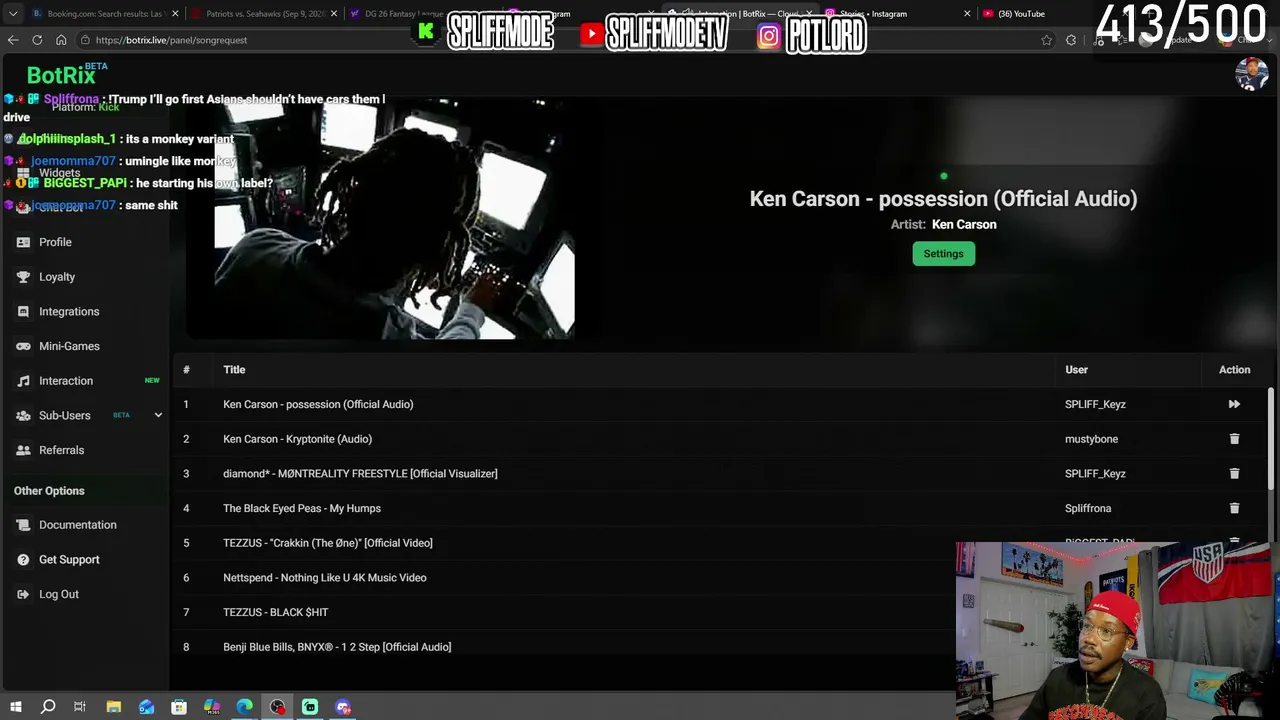Viewport: 1280px width, 720px height.
Task: Click the green Settings button
Action: [x=943, y=254]
